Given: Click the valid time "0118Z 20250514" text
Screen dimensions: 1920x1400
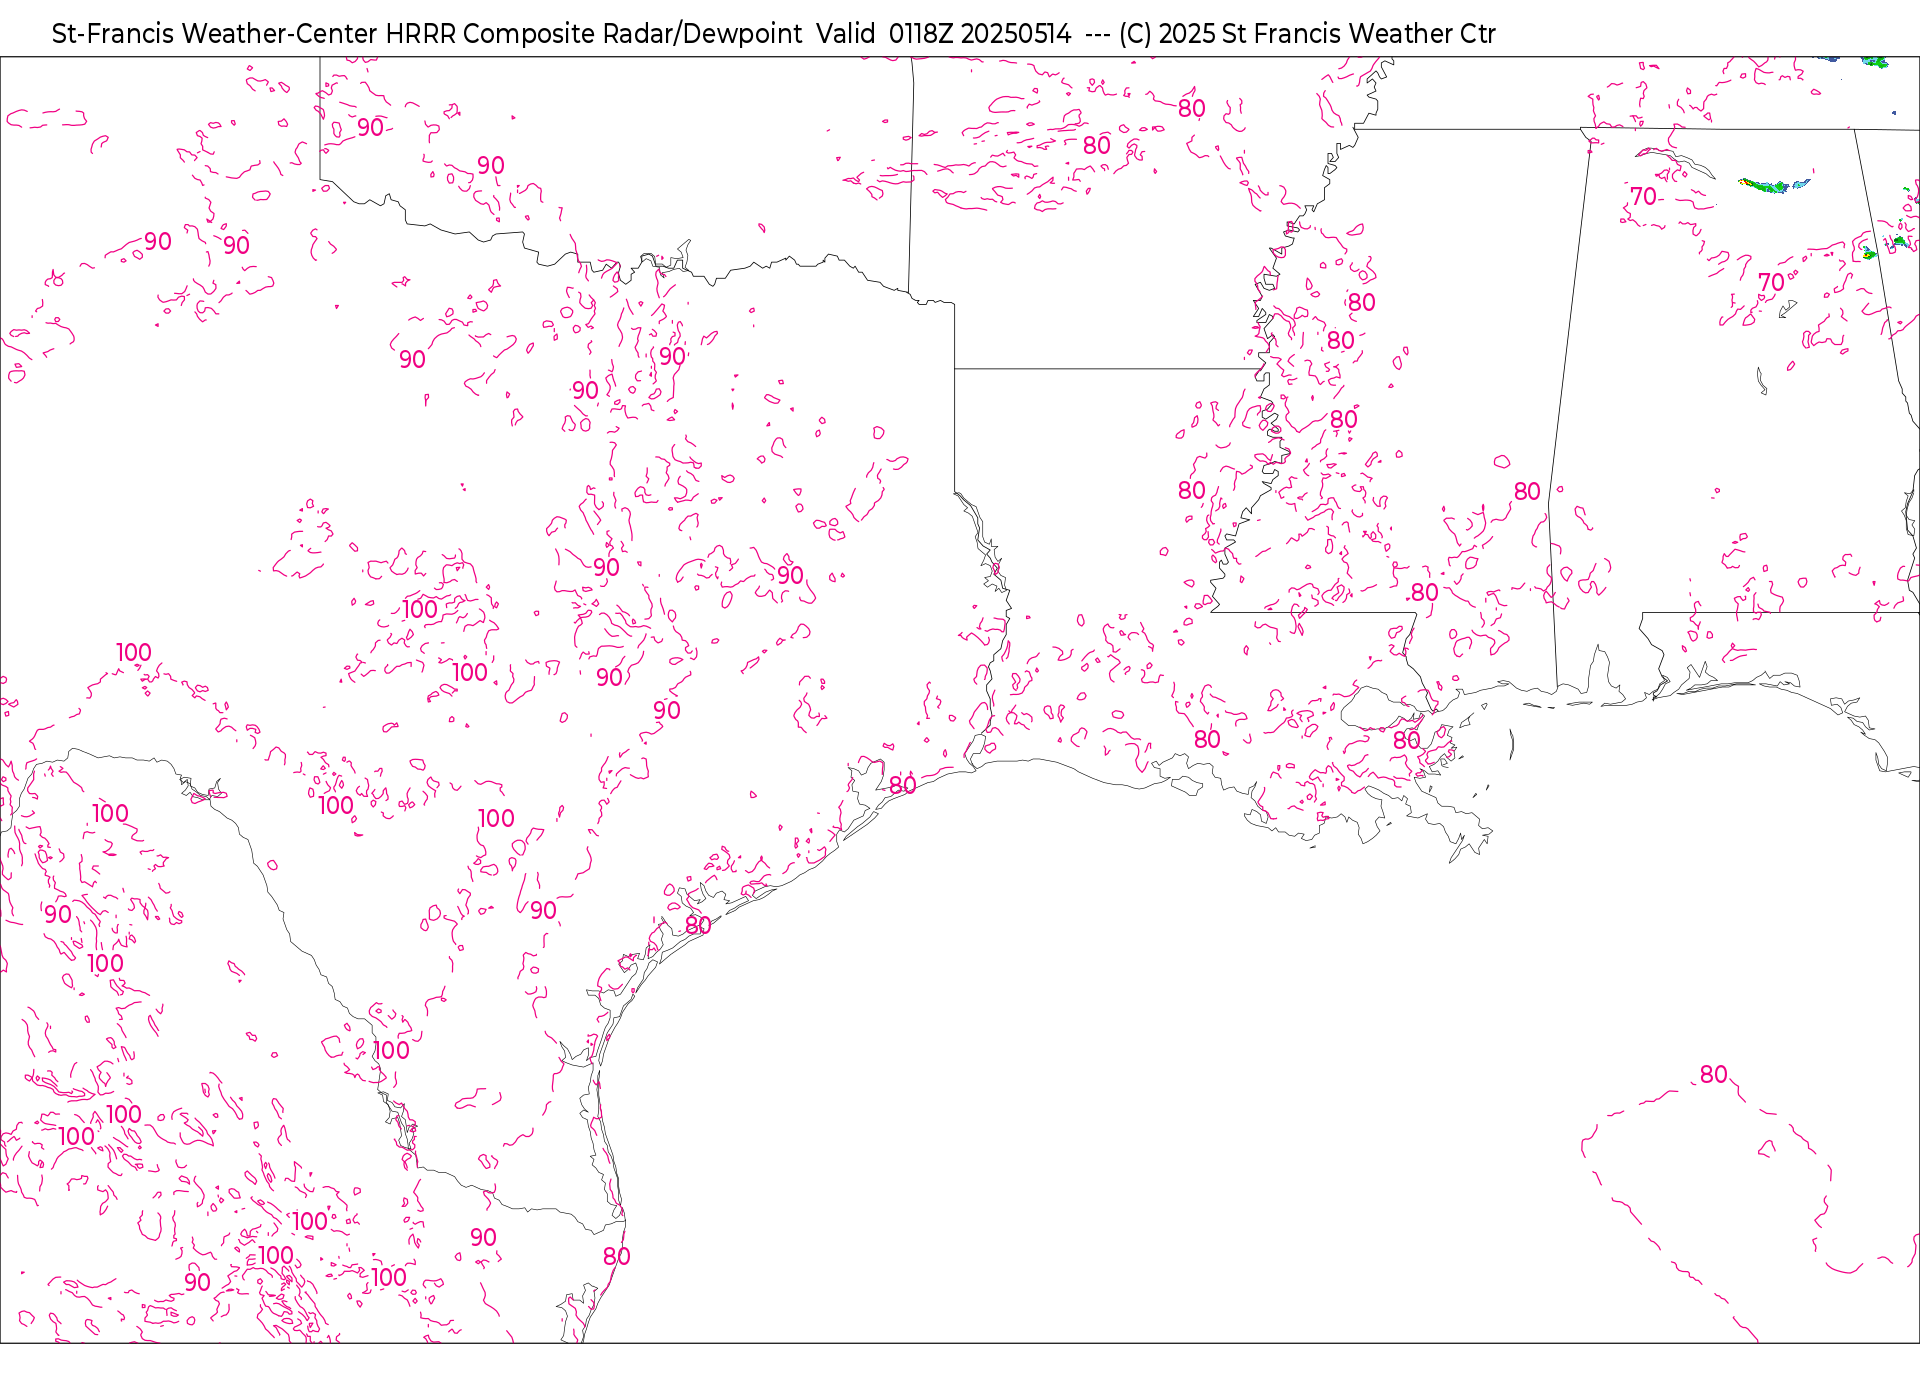Looking at the screenshot, I should (x=980, y=34).
